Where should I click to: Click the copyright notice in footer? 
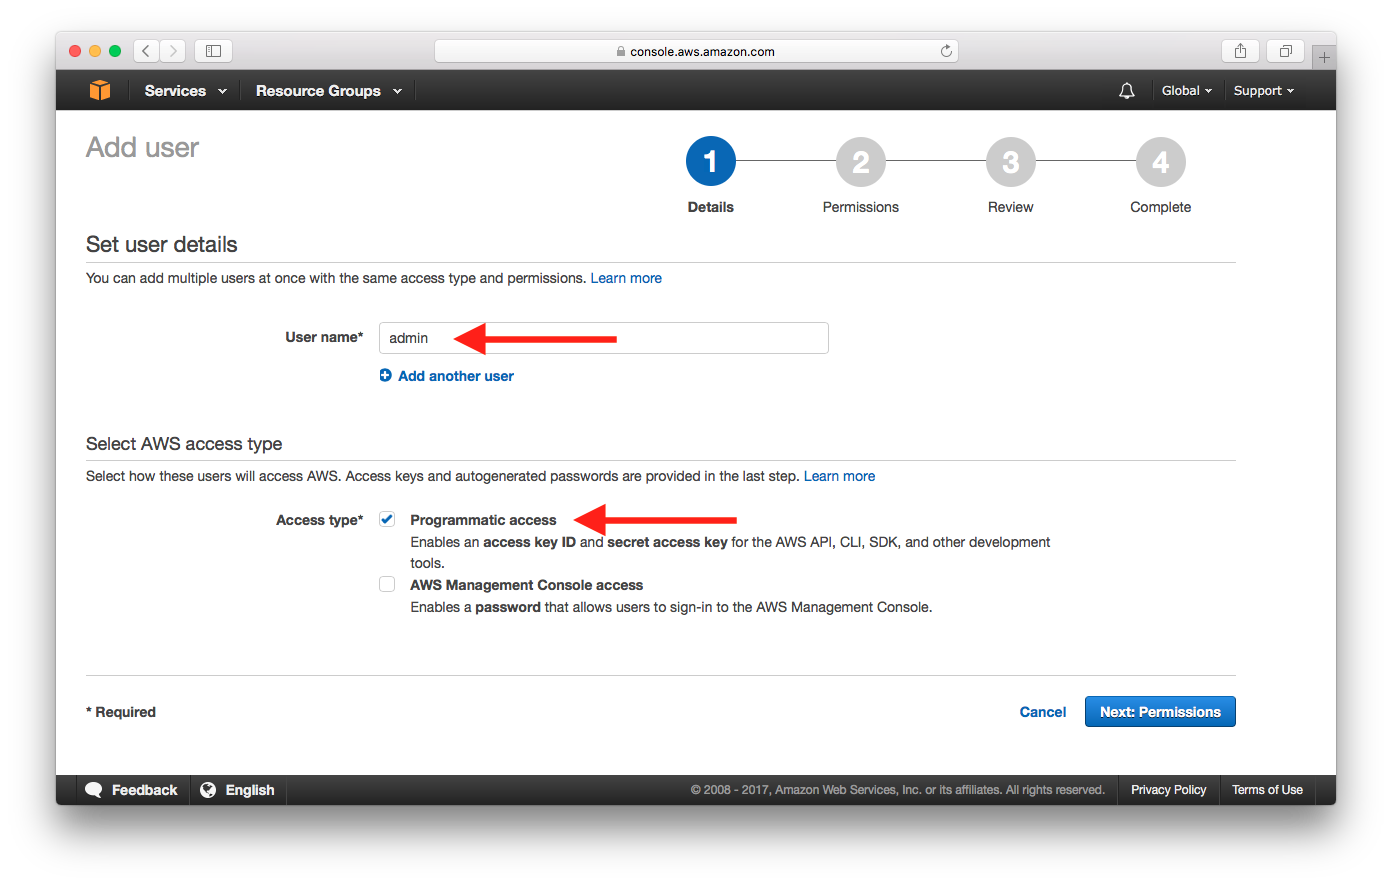(898, 790)
